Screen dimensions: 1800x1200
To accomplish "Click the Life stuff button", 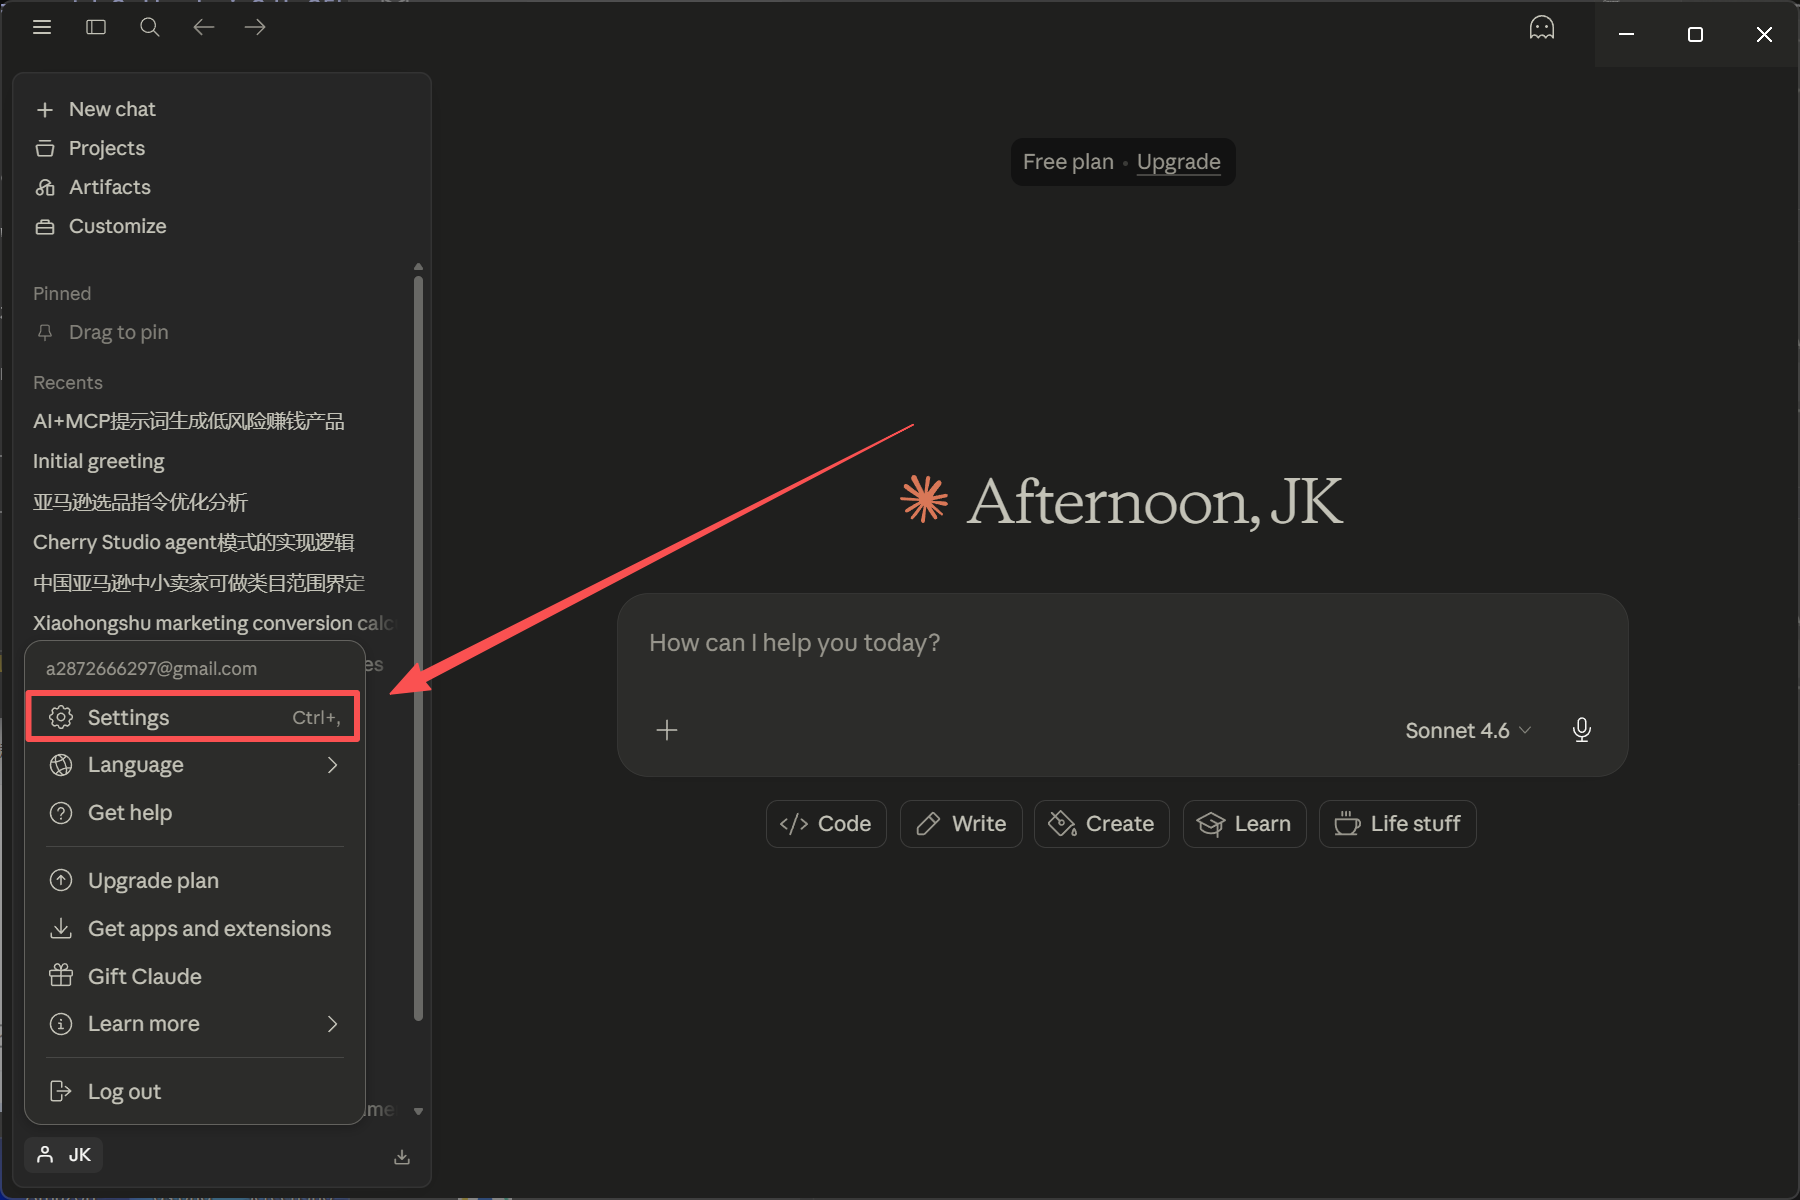I will point(1397,824).
